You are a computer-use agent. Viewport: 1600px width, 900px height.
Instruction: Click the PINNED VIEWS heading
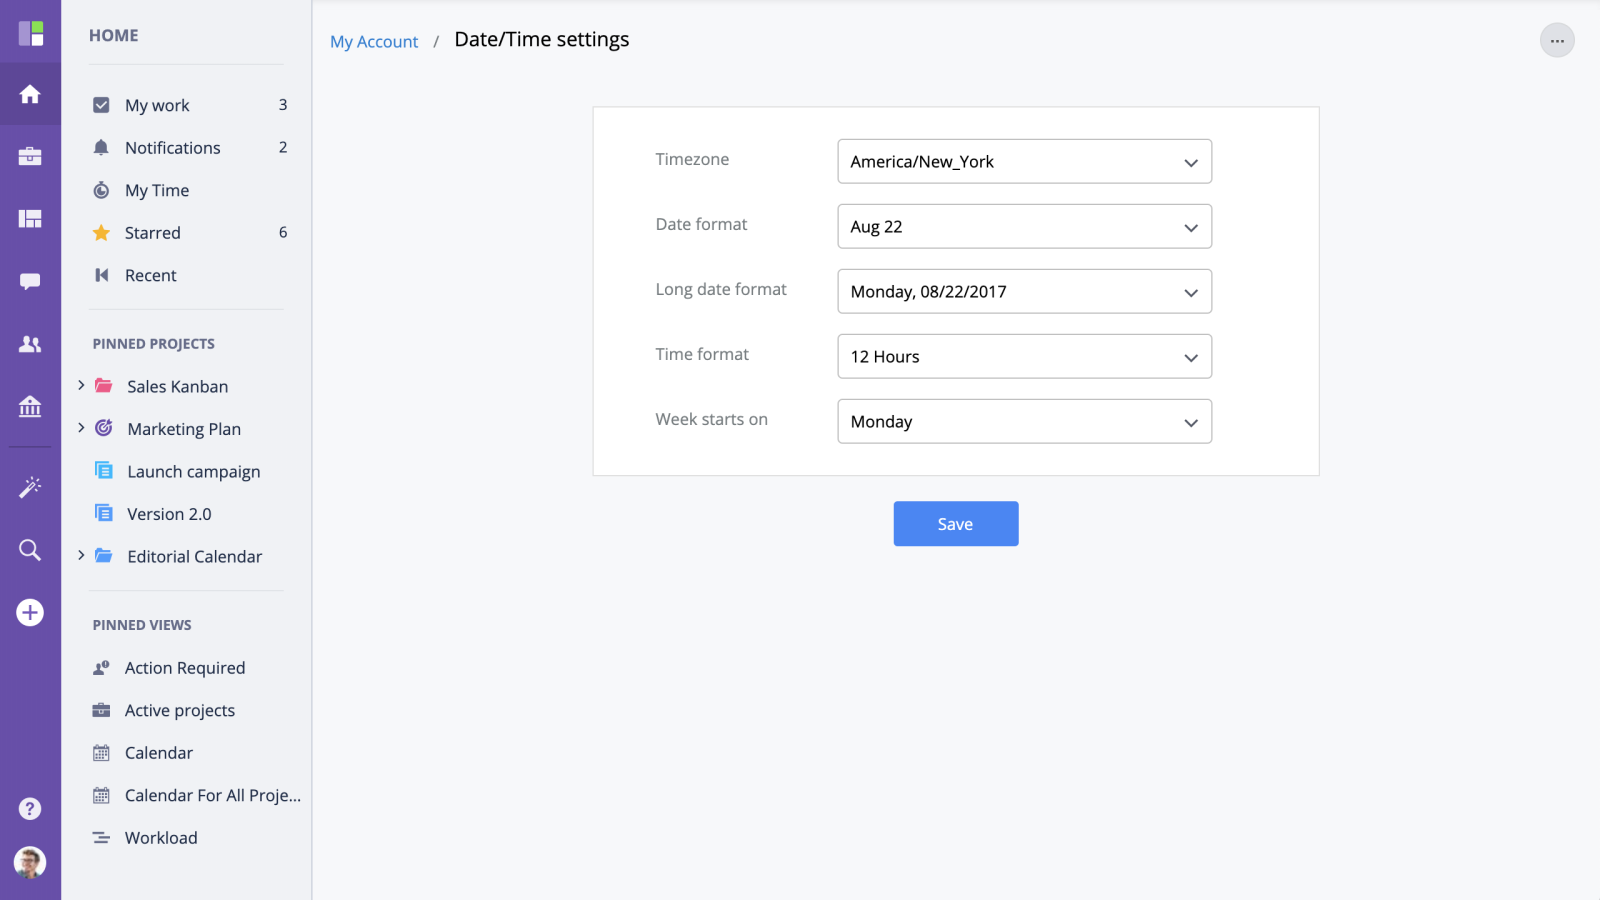tap(142, 625)
